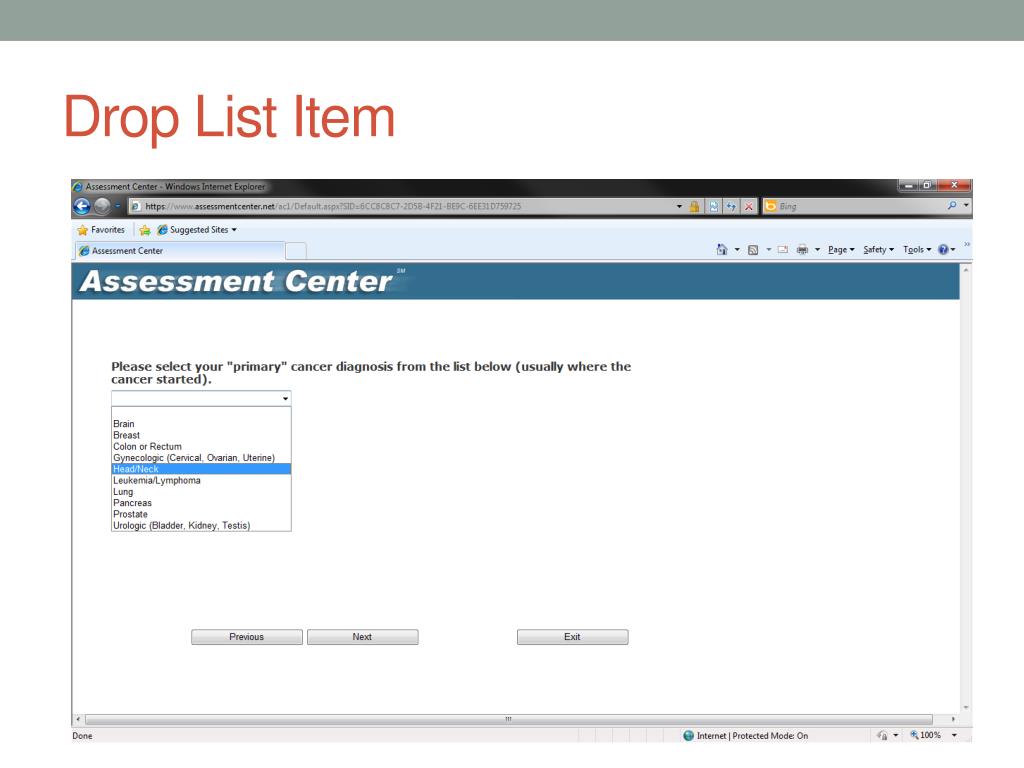Click the vertical scrollbar down arrow
The height and width of the screenshot is (768, 1024).
coord(966,707)
